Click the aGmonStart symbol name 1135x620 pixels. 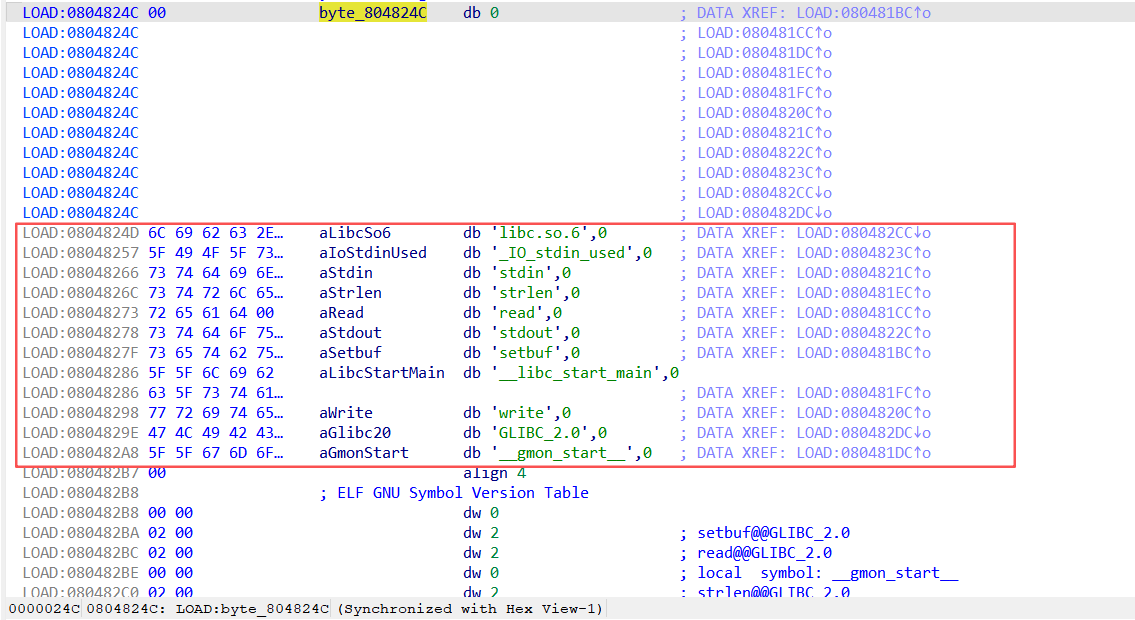tap(364, 453)
